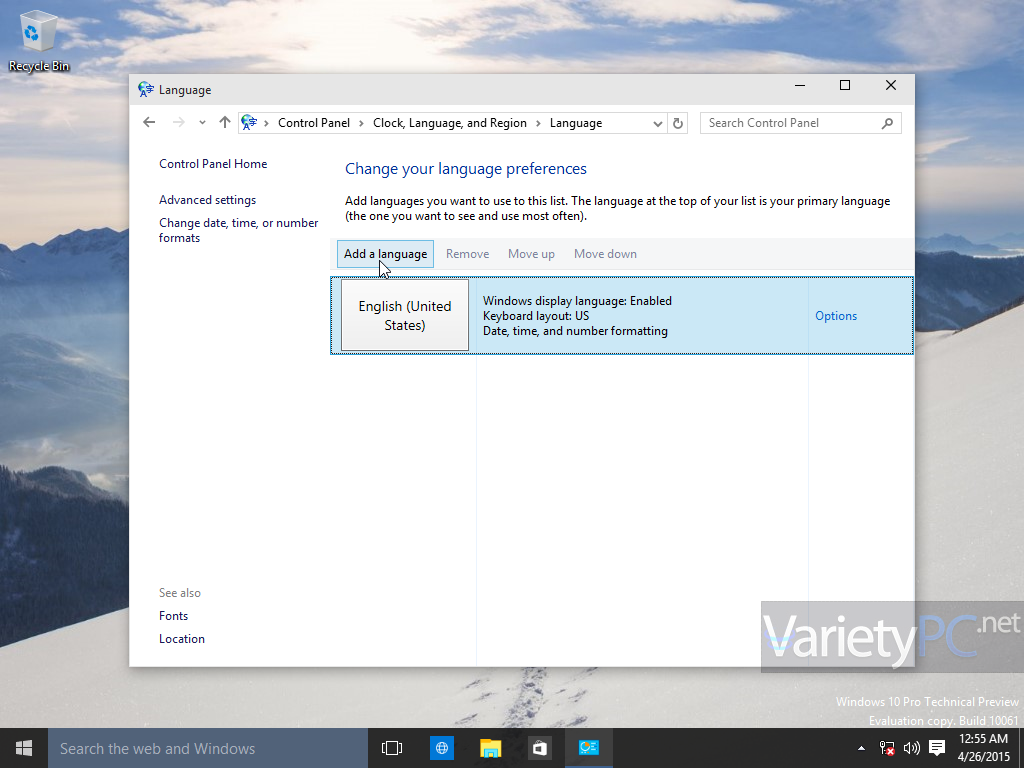1024x768 pixels.
Task: Click the Forward navigation arrow
Action: (x=179, y=123)
